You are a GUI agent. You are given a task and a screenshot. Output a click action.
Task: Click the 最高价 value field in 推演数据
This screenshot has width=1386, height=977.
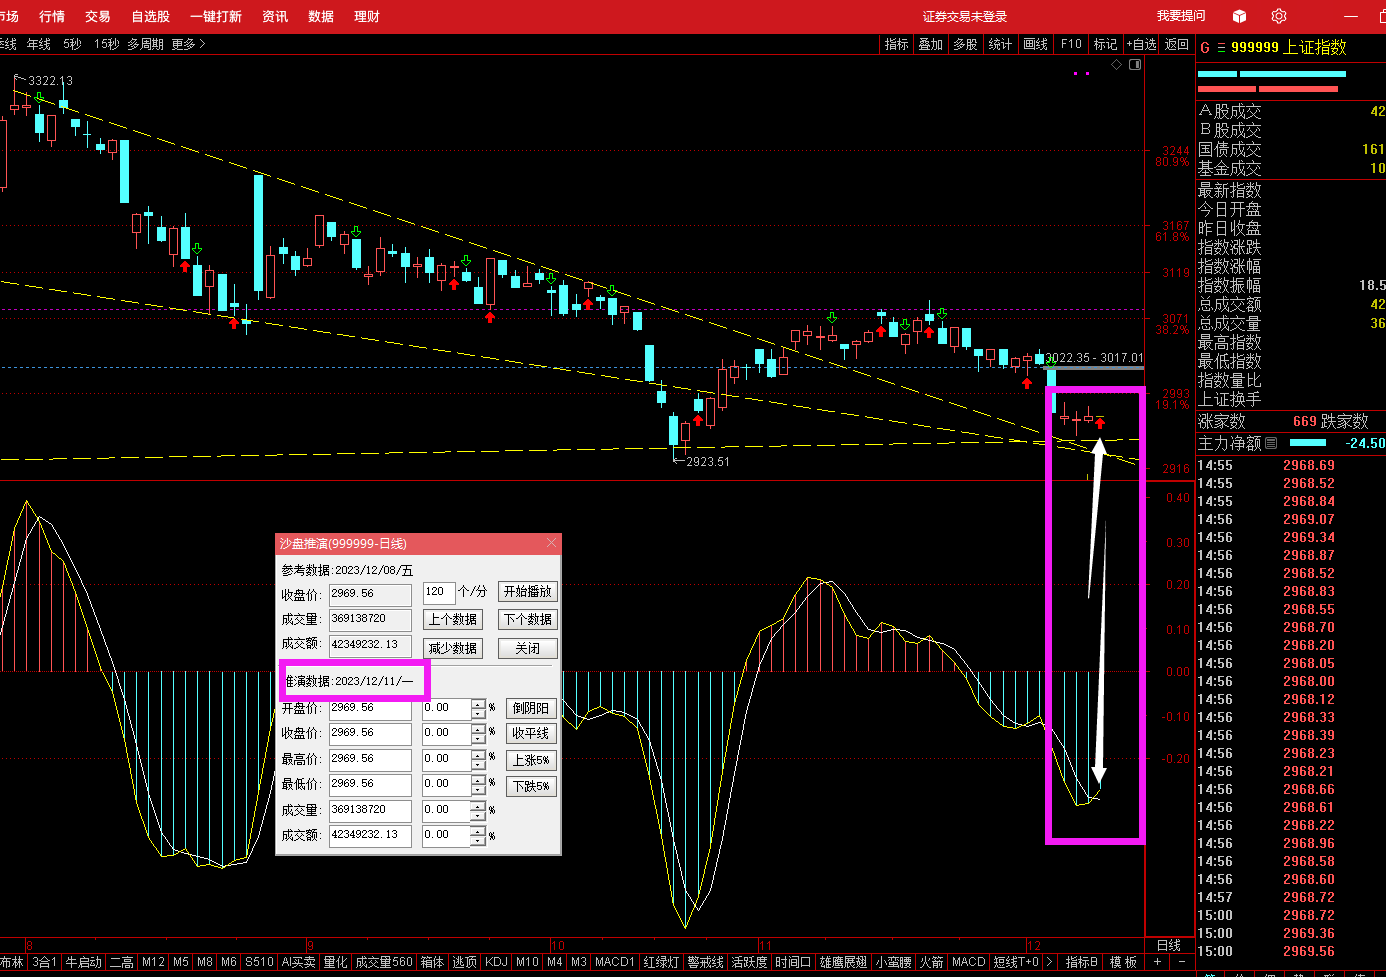(370, 759)
